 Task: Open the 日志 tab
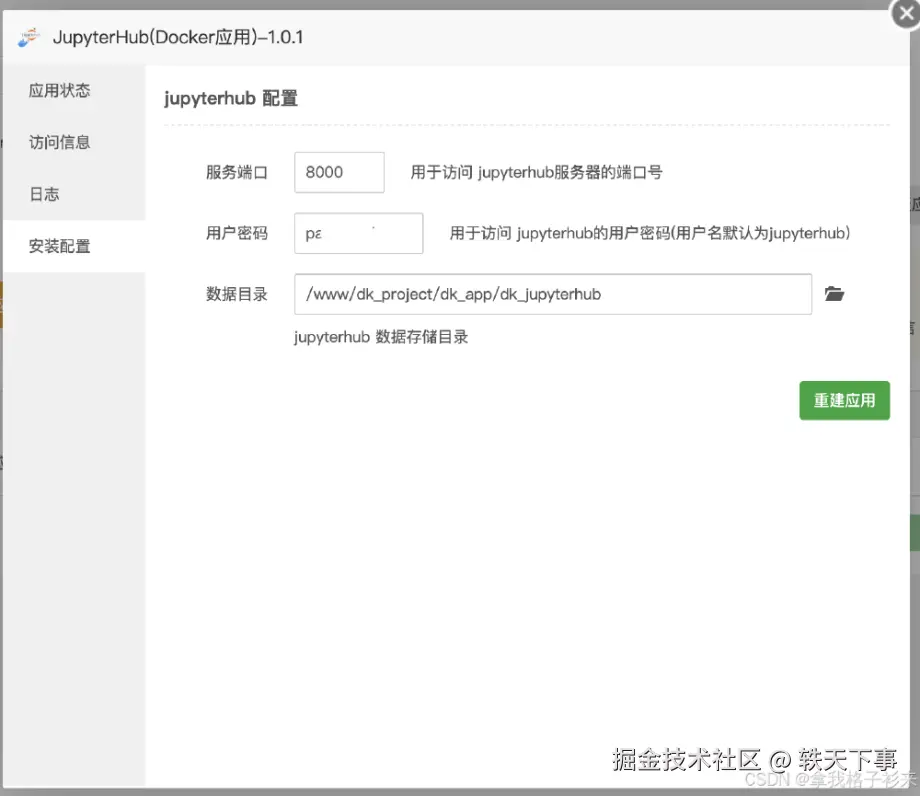[74, 194]
